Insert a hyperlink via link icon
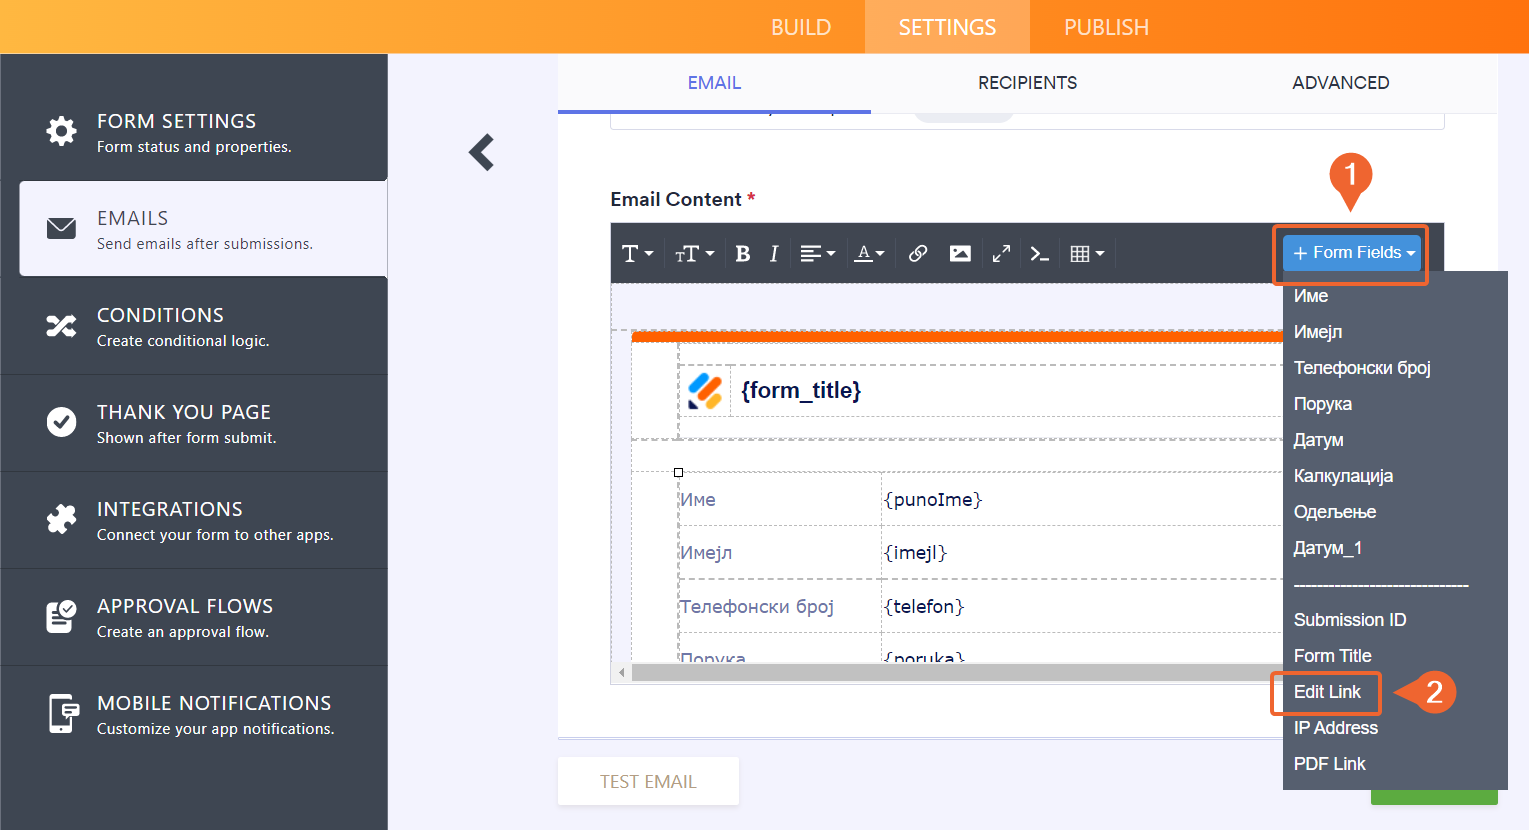 pyautogui.click(x=917, y=254)
